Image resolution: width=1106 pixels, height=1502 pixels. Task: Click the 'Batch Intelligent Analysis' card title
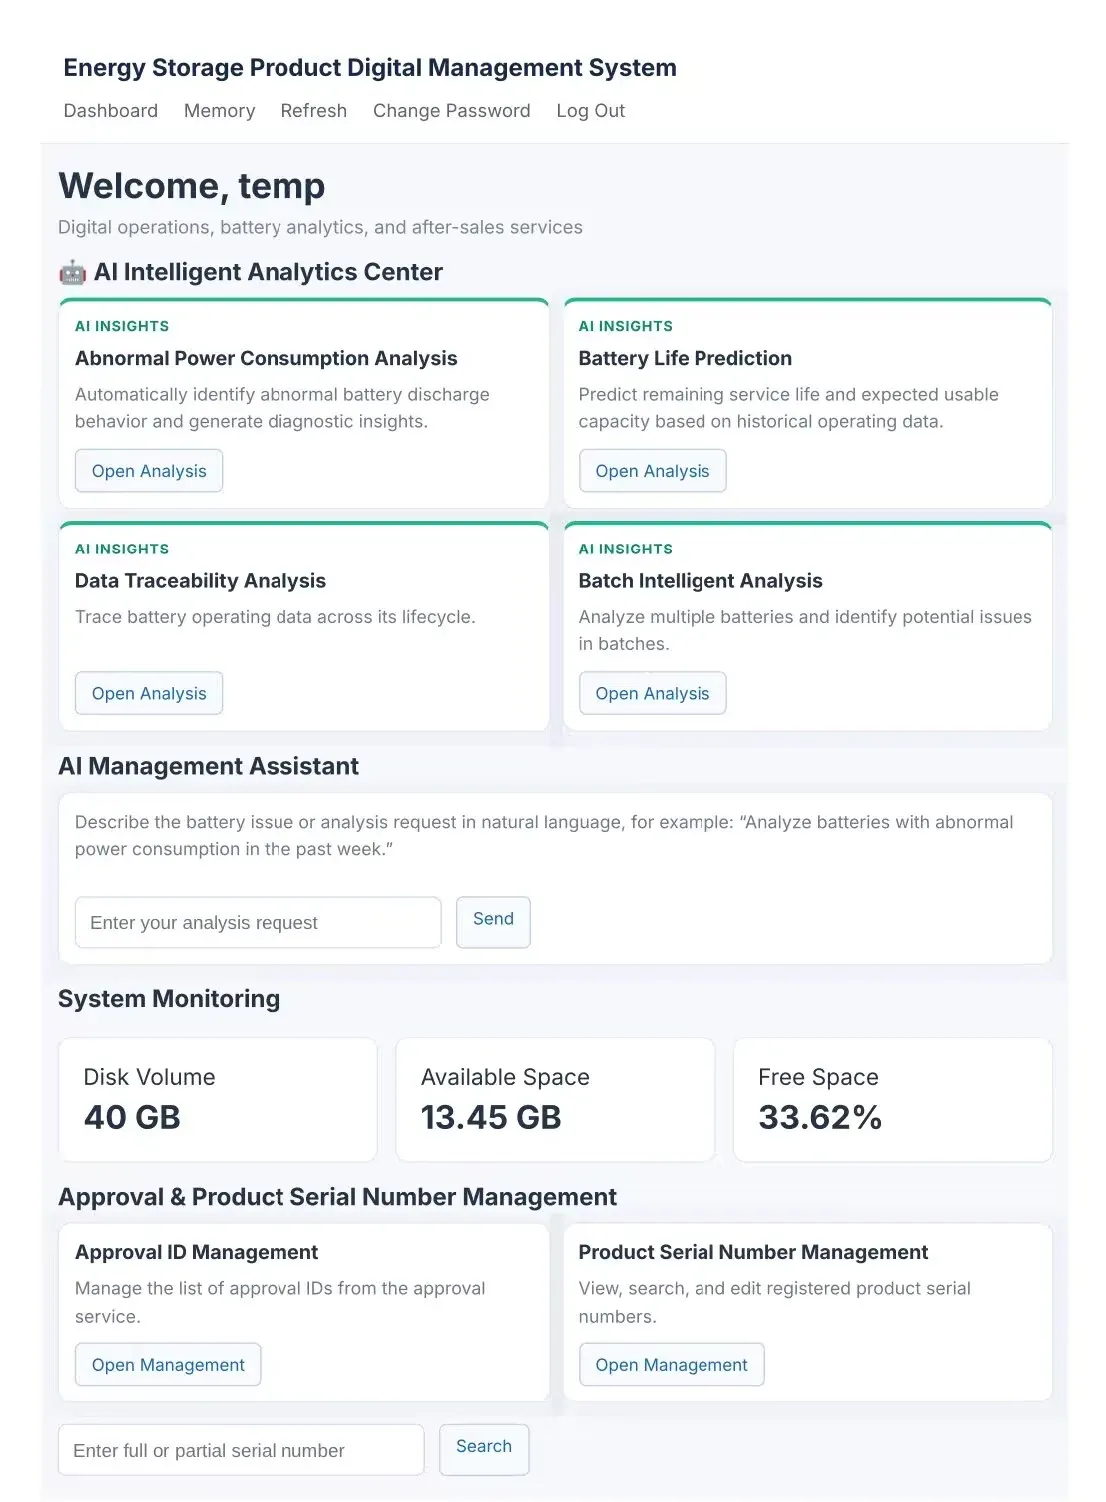[x=700, y=581]
